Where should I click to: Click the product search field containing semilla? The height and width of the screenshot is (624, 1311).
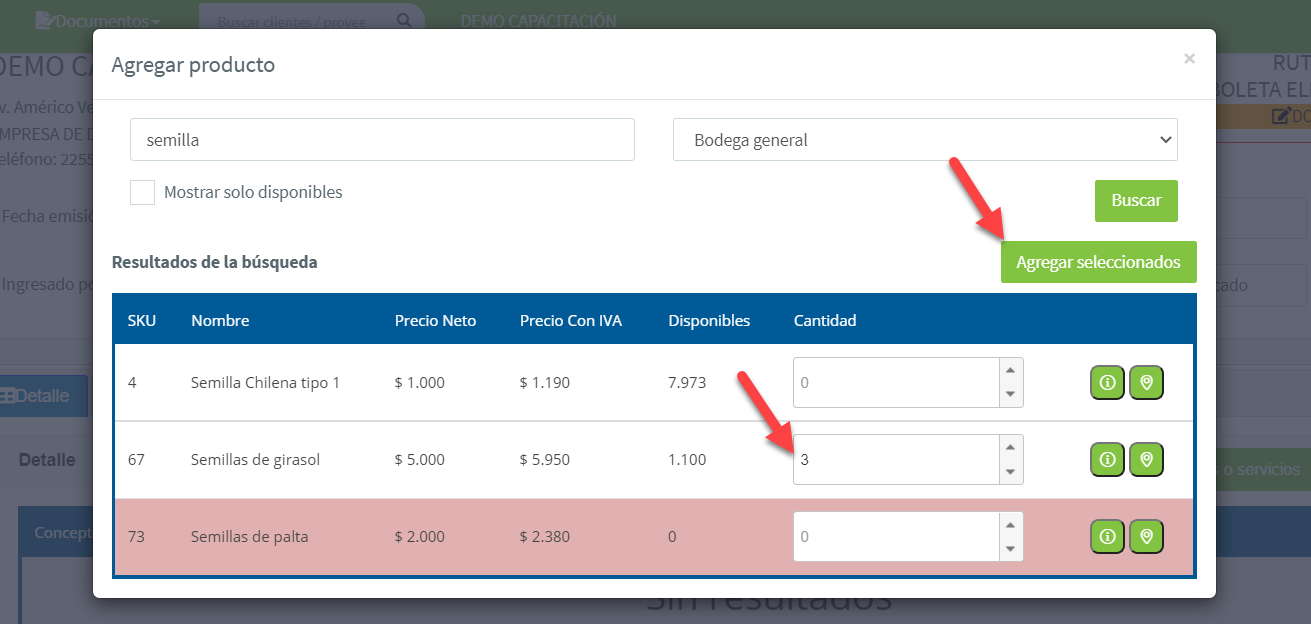pos(382,140)
